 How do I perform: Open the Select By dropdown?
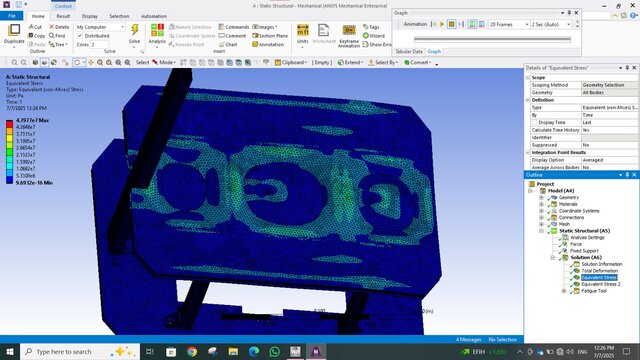[x=383, y=62]
